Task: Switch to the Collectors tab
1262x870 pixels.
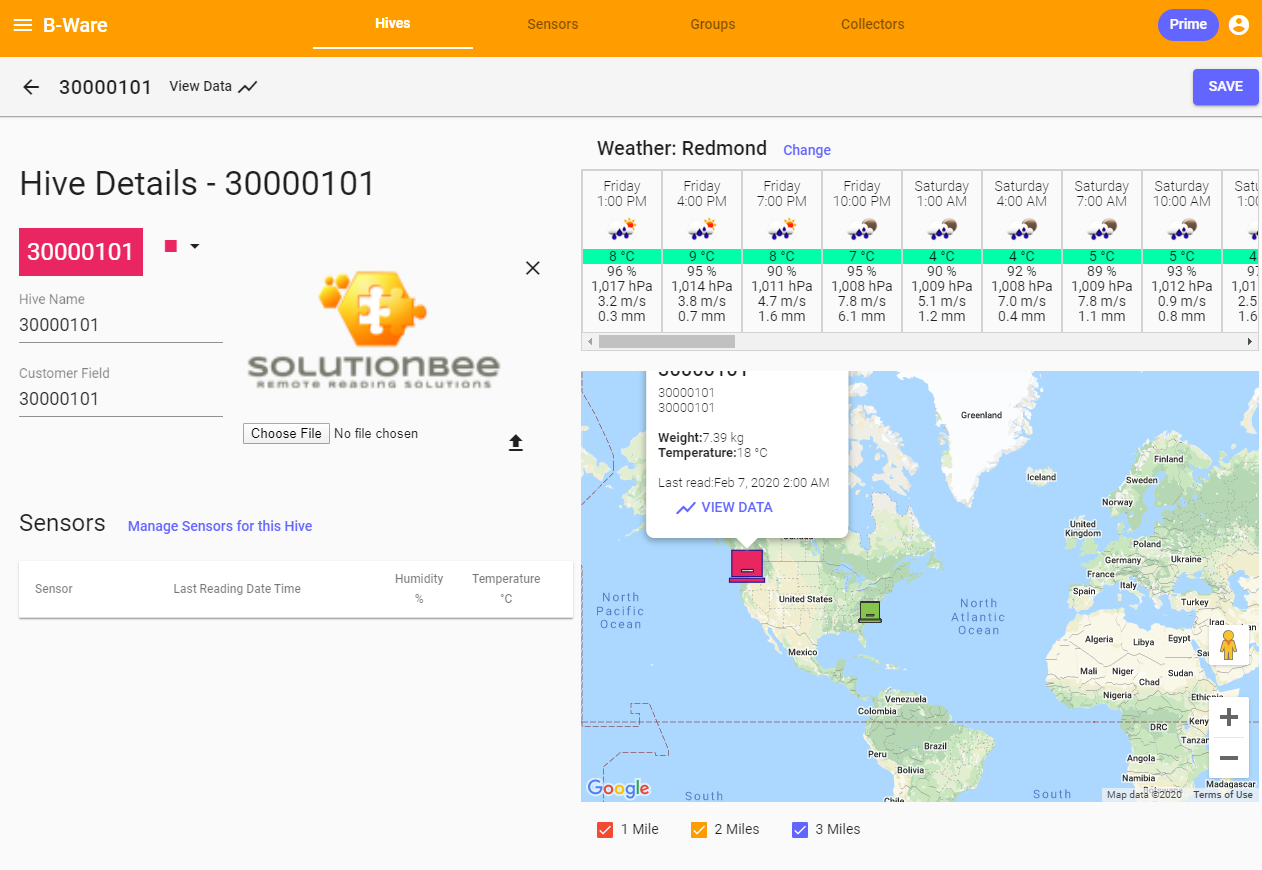Action: coord(873,24)
